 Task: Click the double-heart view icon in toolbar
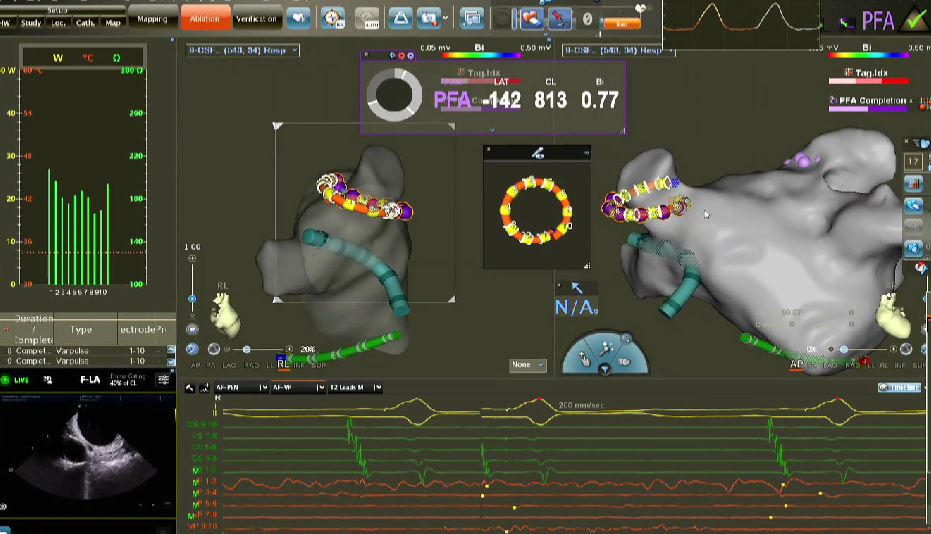coord(531,17)
